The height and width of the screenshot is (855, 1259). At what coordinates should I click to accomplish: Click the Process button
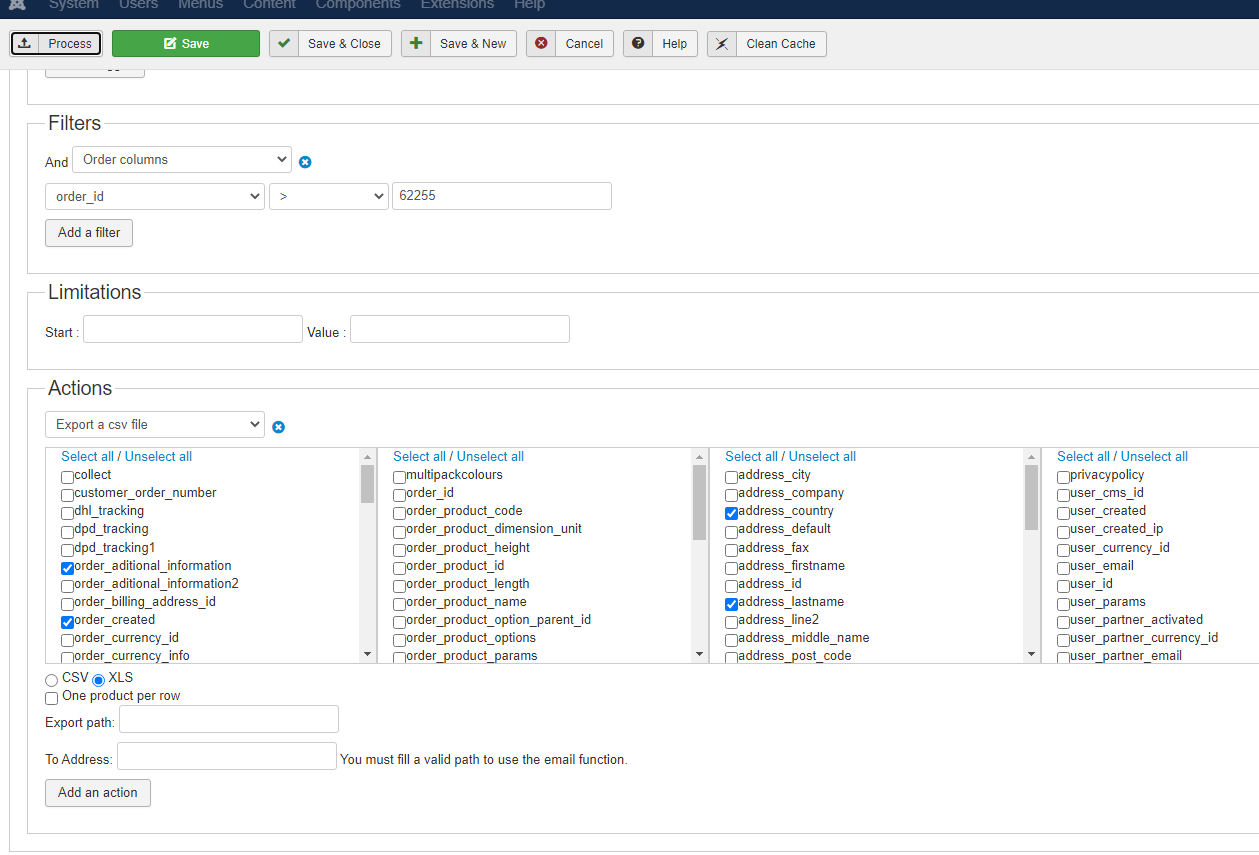pyautogui.click(x=56, y=43)
